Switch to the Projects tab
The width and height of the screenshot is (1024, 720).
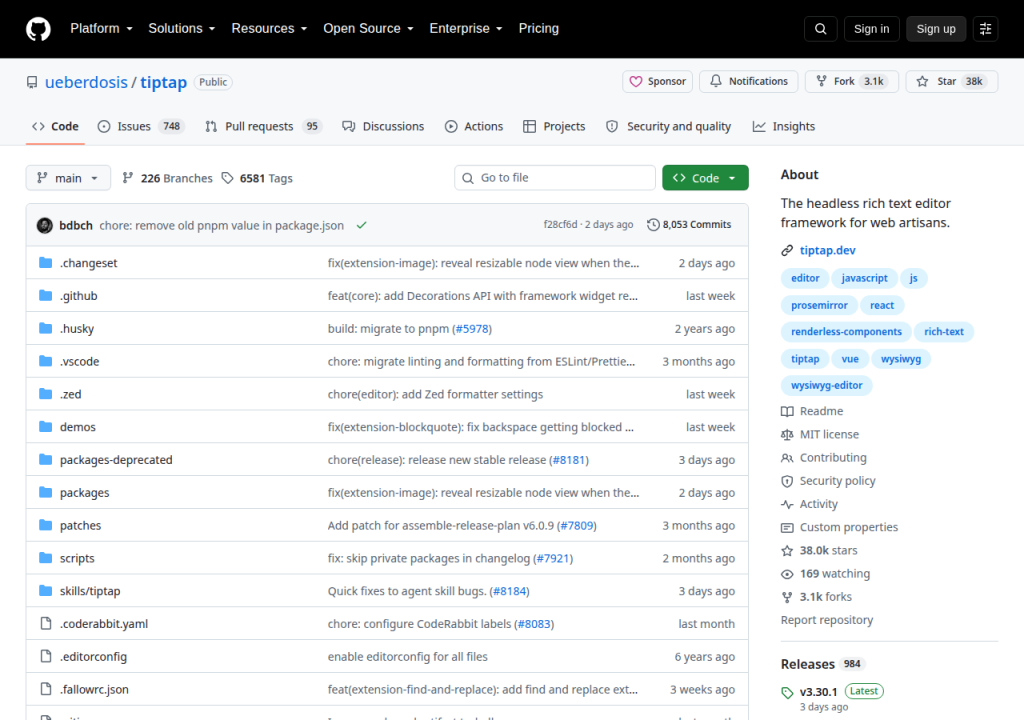(x=554, y=126)
